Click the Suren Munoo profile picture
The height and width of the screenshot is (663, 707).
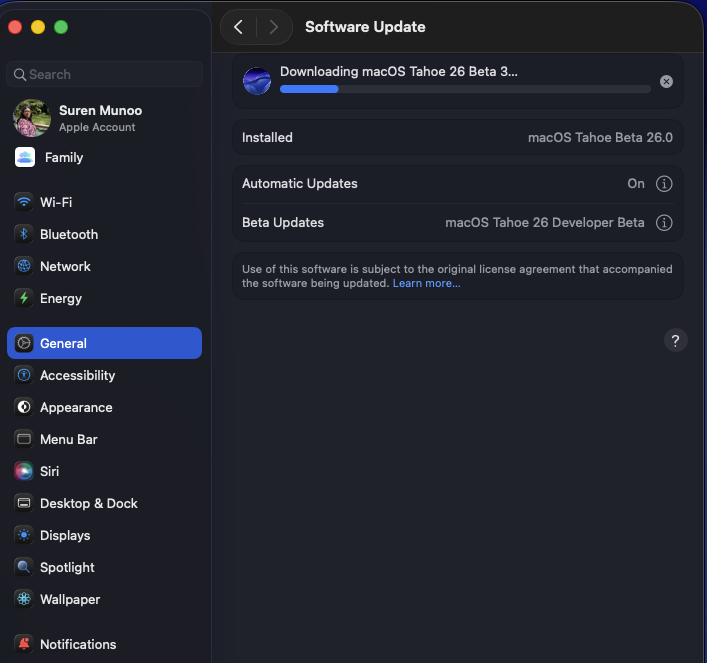pyautogui.click(x=32, y=118)
